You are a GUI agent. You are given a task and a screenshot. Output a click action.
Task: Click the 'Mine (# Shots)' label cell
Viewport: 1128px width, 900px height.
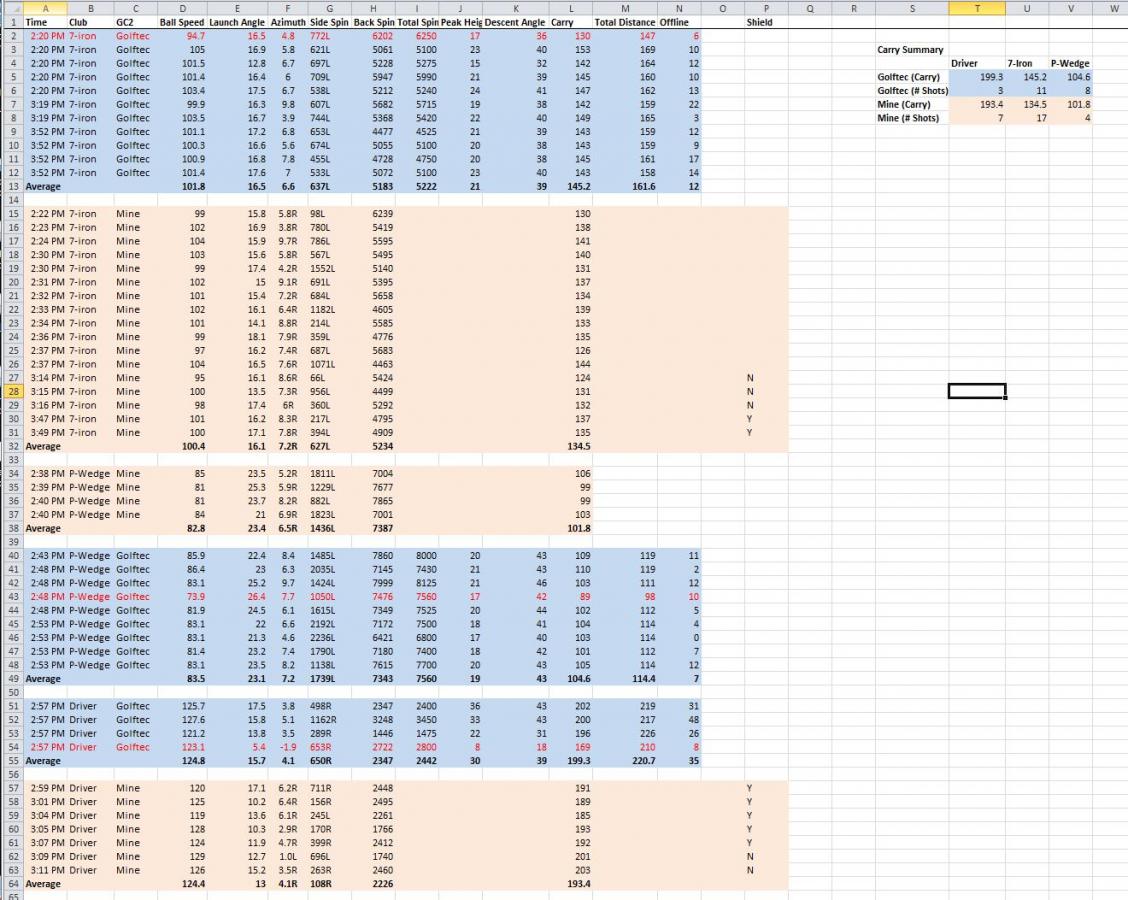pos(911,118)
